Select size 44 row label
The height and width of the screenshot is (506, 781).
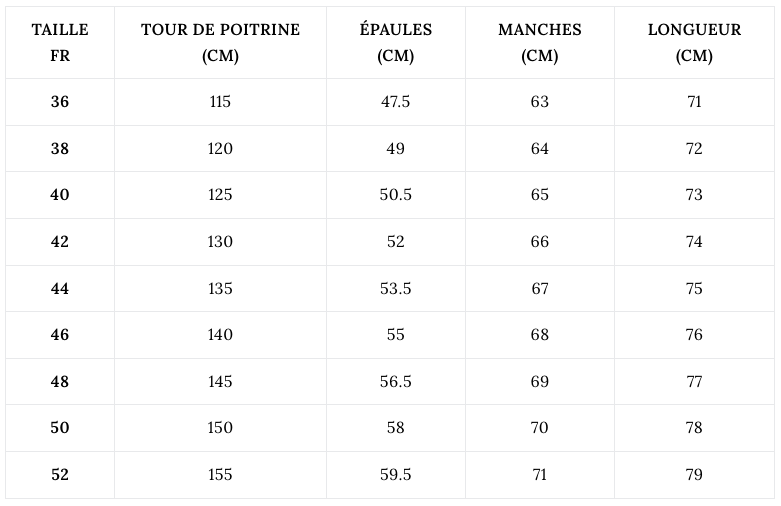coord(60,288)
